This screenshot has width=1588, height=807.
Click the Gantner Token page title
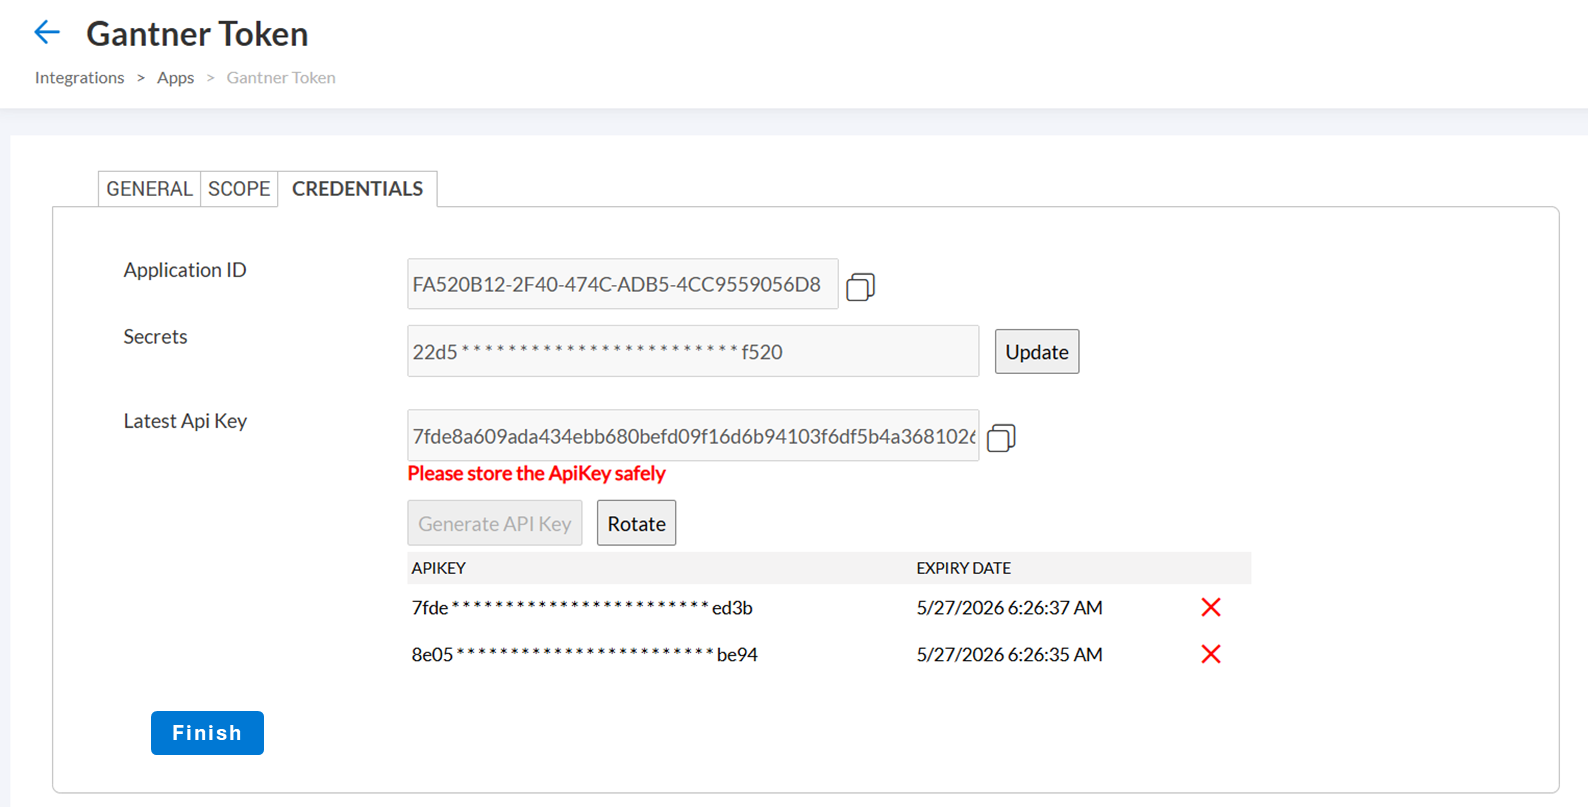click(x=197, y=34)
